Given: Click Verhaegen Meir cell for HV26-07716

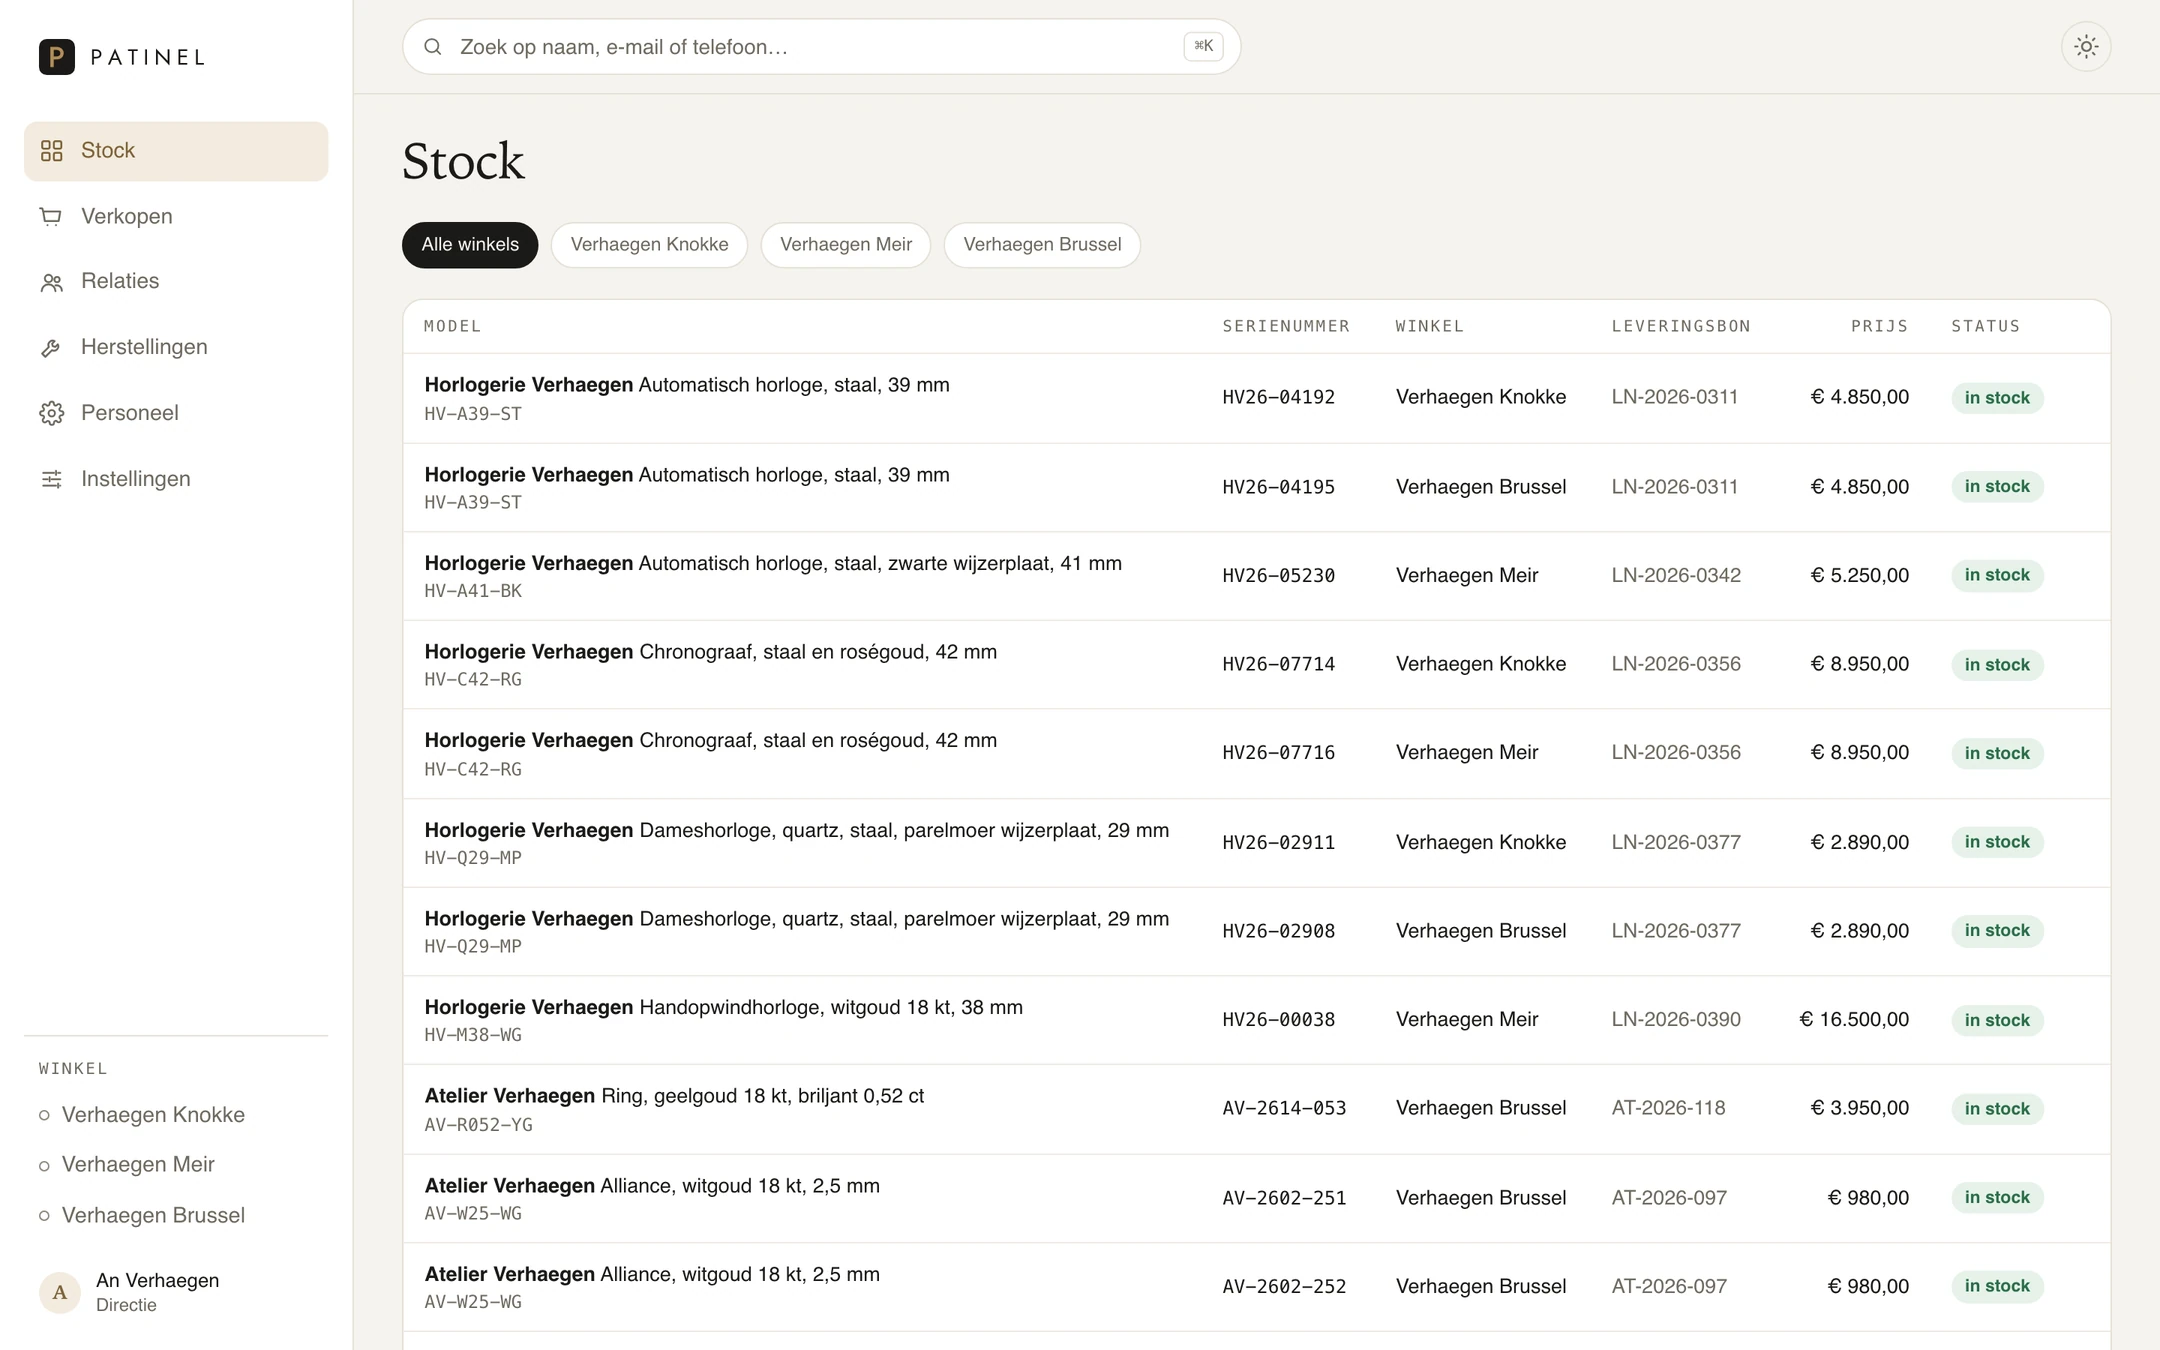Looking at the screenshot, I should 1467,753.
